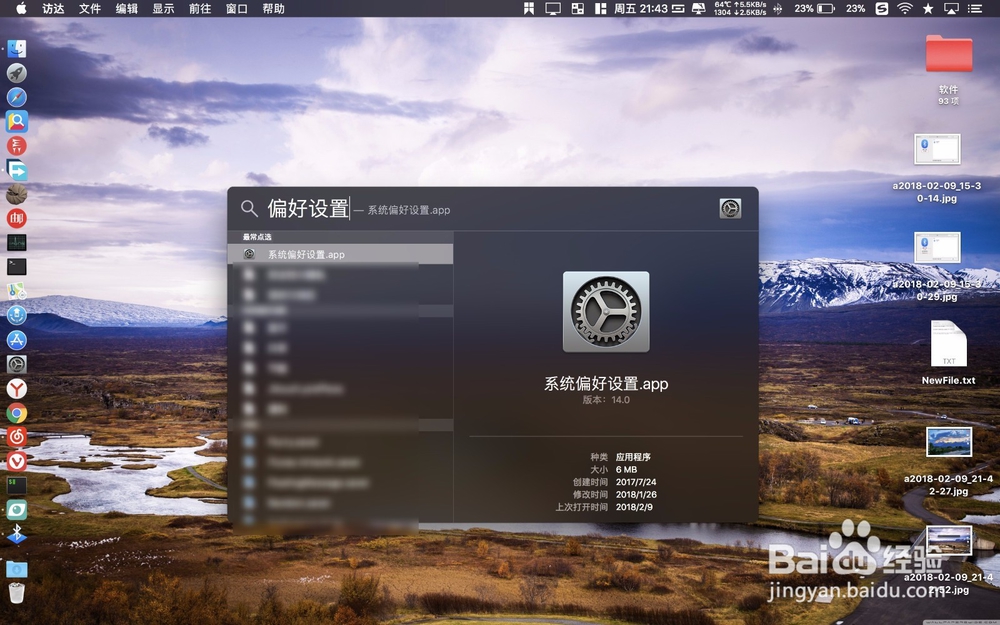Click the AirPlay display icon in menu bar

(x=951, y=8)
